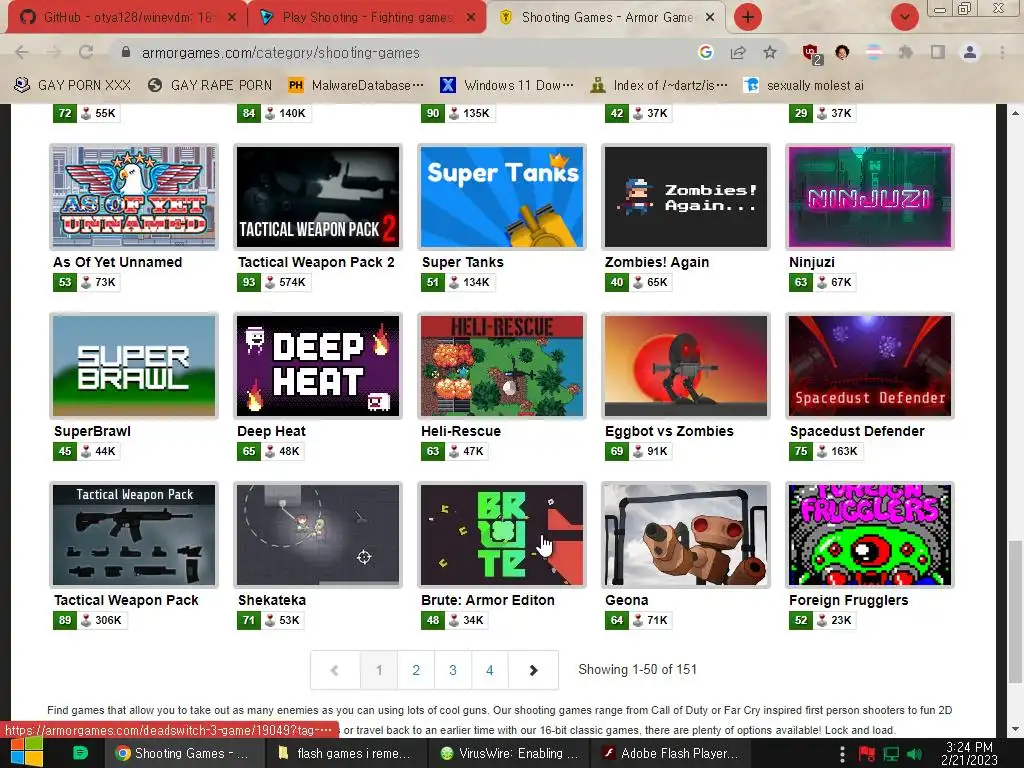The image size is (1024, 768).
Task: Click the previous page arrow in pagination
Action: [x=335, y=670]
